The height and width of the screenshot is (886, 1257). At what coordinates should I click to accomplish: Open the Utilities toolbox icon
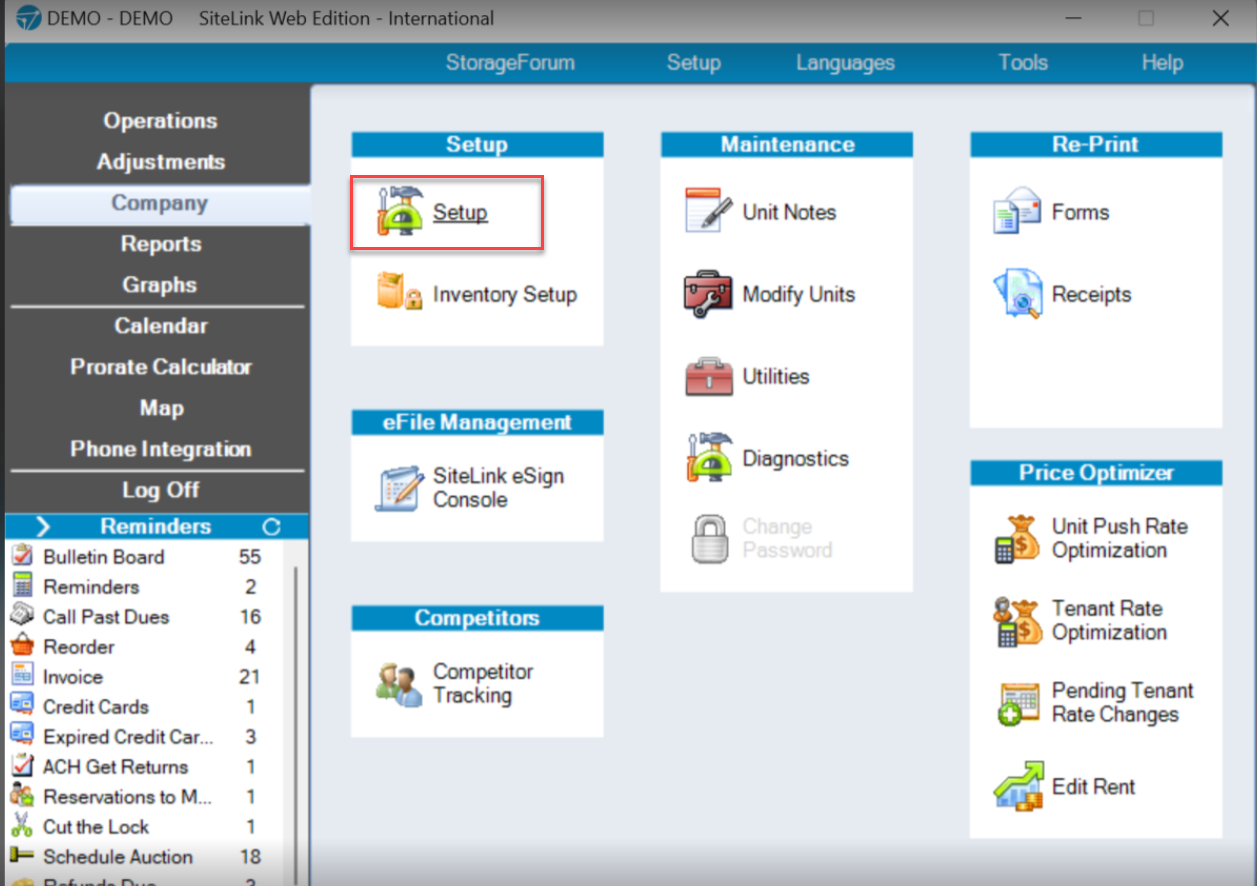[709, 376]
